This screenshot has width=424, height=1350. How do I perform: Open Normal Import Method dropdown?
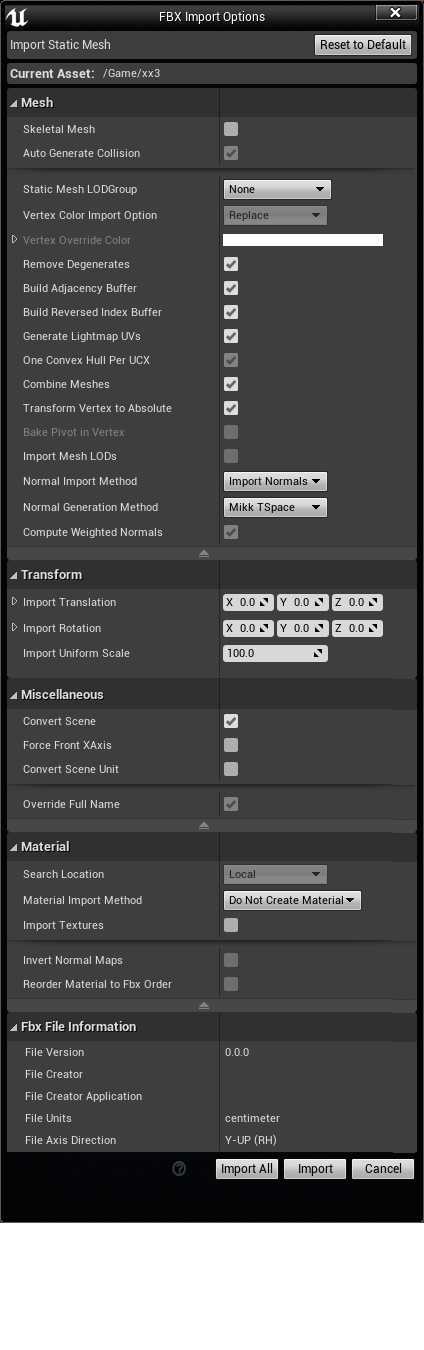pyautogui.click(x=275, y=481)
